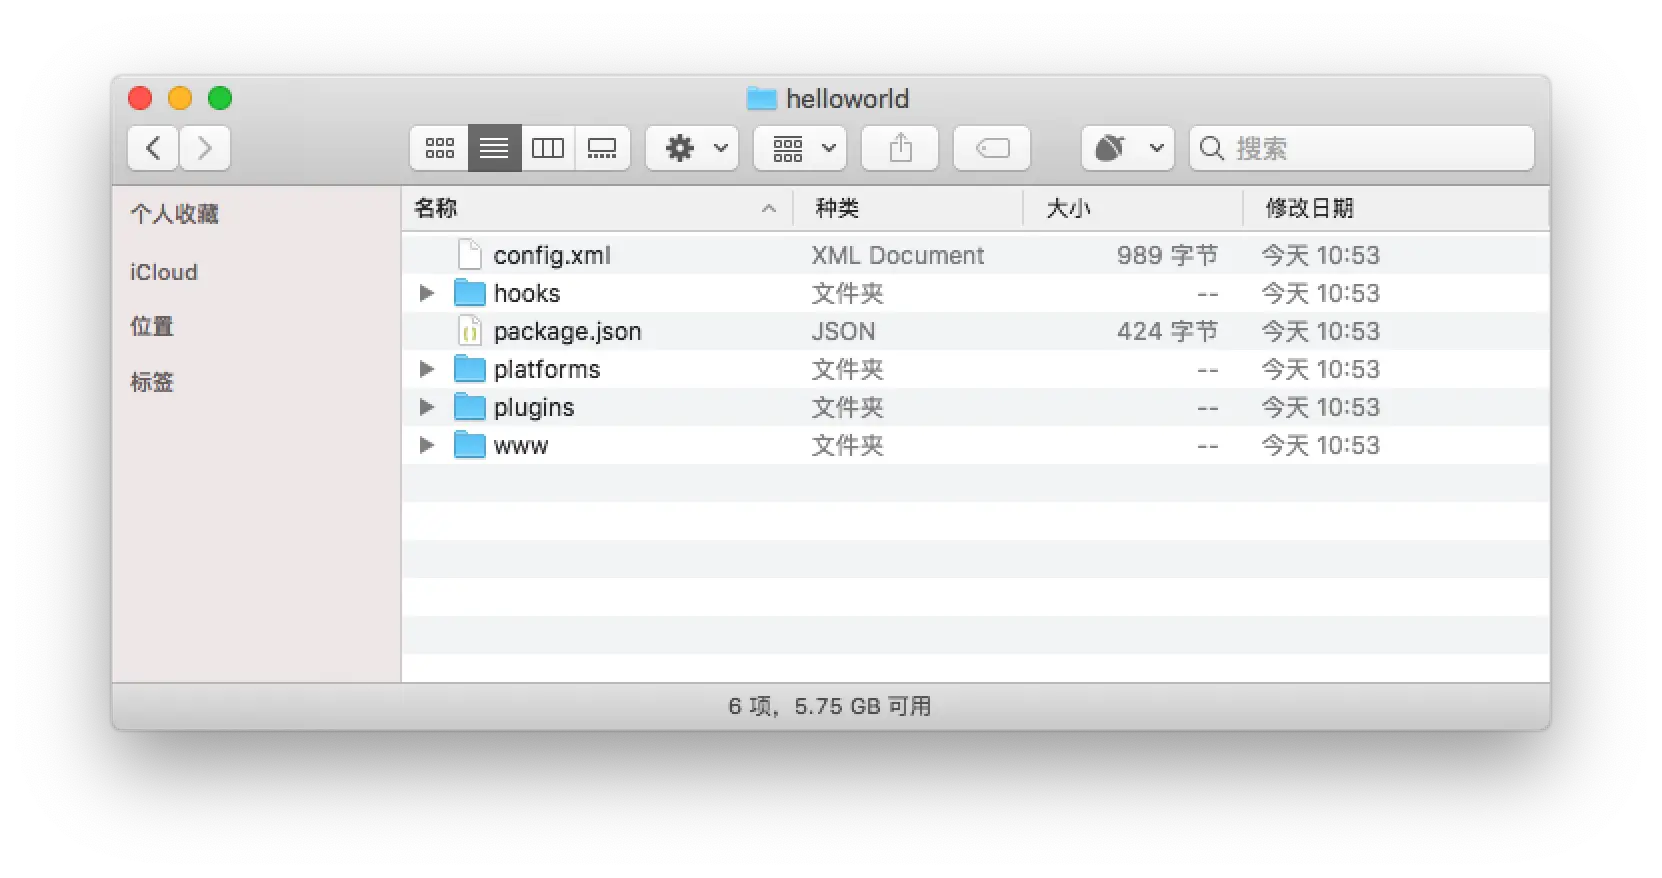The width and height of the screenshot is (1662, 878).
Task: Switch to icon grid view
Action: (440, 148)
